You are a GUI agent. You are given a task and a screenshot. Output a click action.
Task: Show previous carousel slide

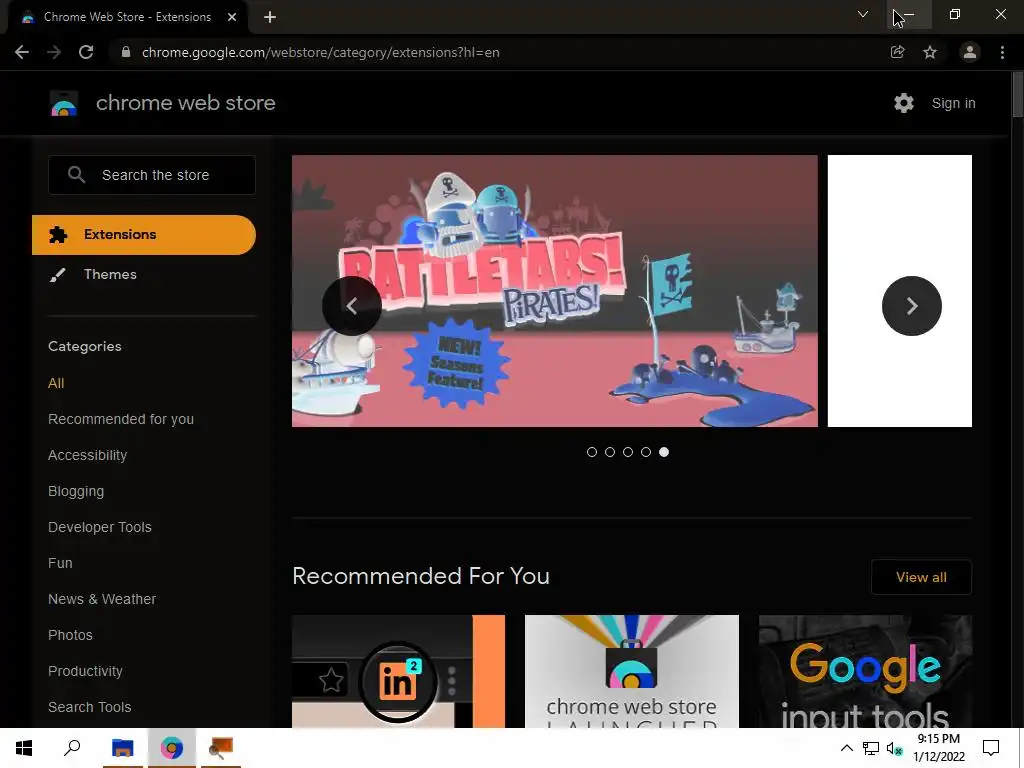click(x=352, y=306)
